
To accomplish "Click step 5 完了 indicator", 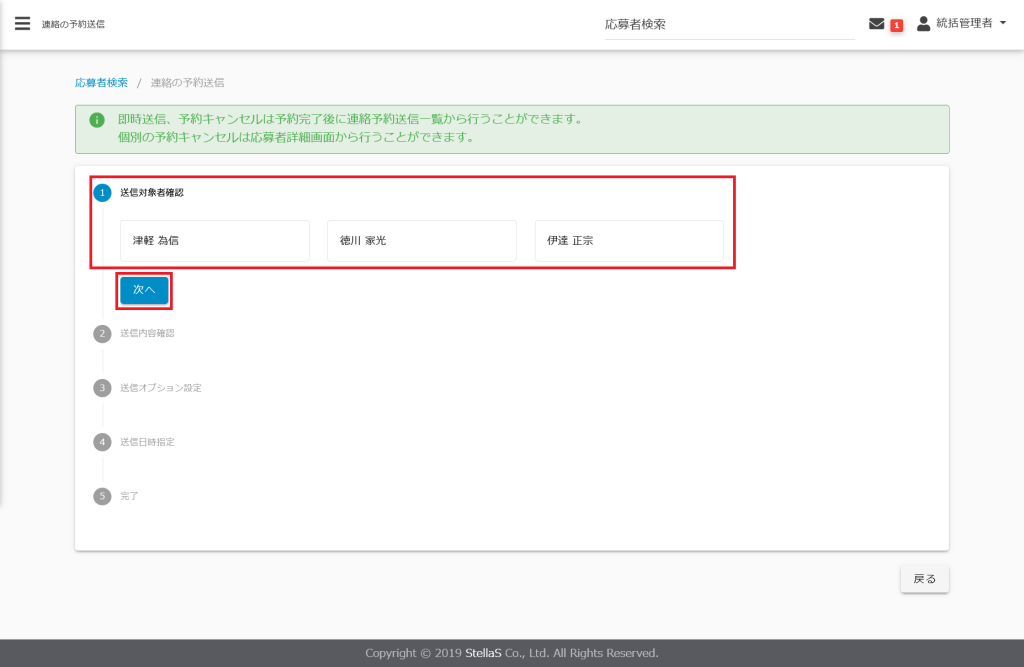I will tap(102, 495).
